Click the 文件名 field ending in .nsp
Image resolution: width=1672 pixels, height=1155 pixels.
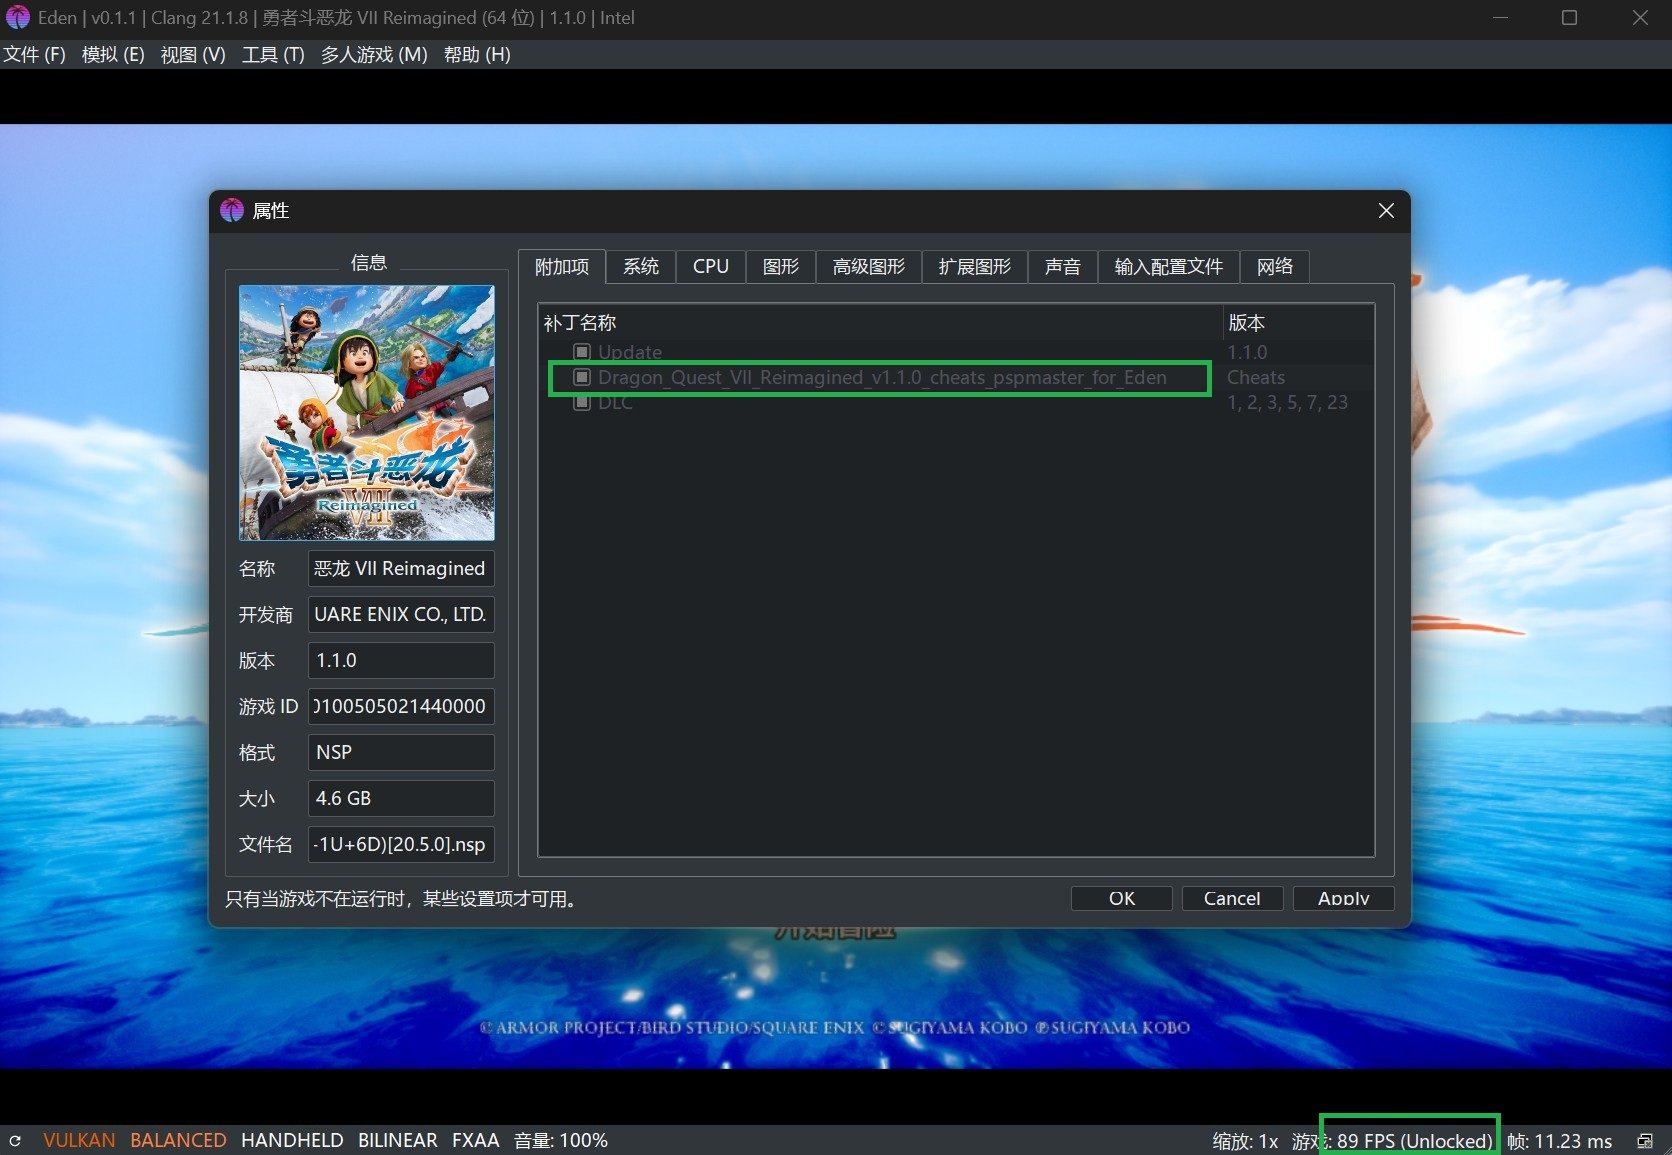[401, 844]
